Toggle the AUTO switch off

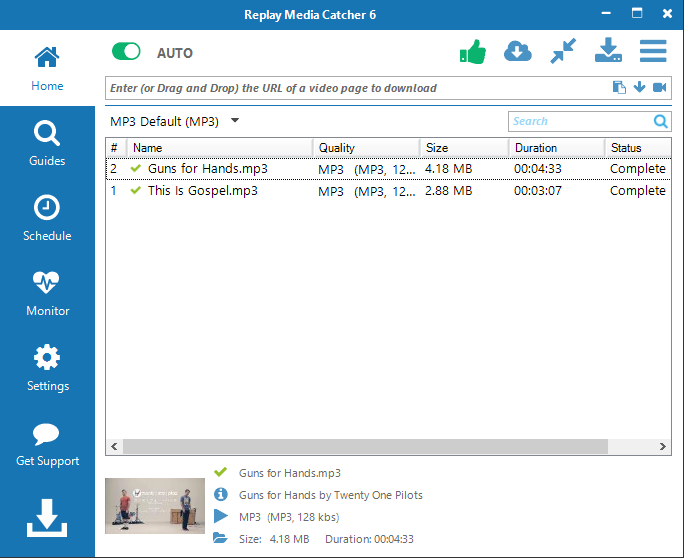click(127, 52)
